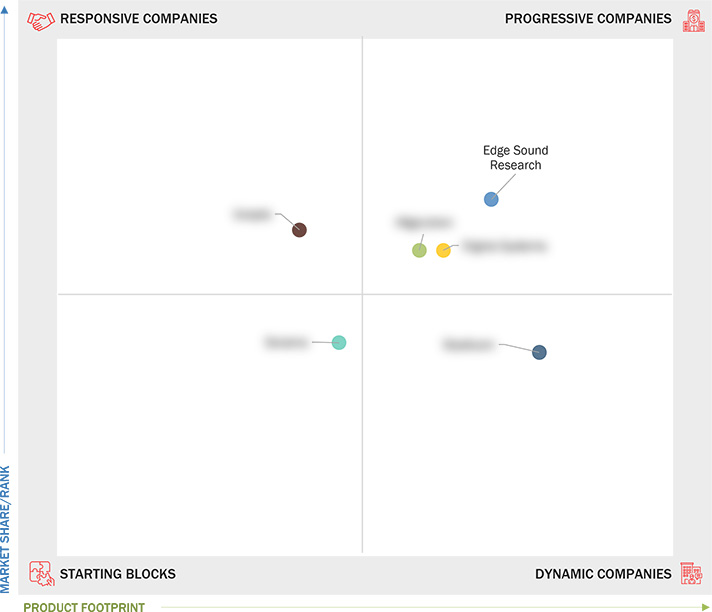Viewport: 712px width, 612px height.
Task: Click the Edge Sound Research label
Action: [x=515, y=158]
